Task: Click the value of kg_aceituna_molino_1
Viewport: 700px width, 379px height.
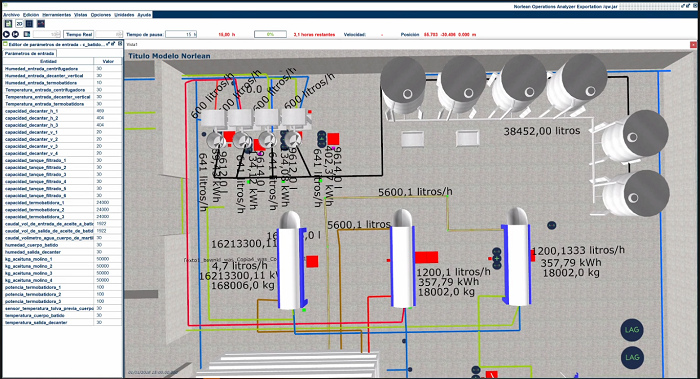Action: tap(108, 259)
